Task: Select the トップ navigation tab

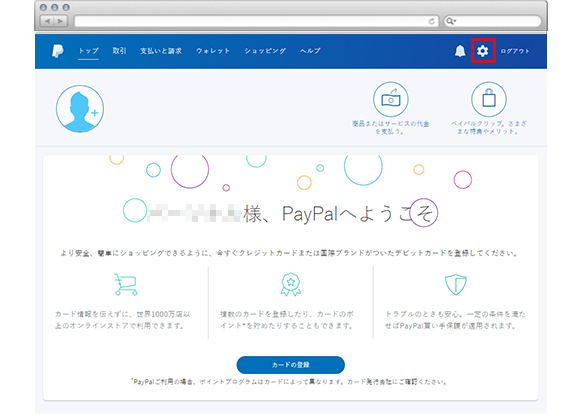Action: [88, 51]
